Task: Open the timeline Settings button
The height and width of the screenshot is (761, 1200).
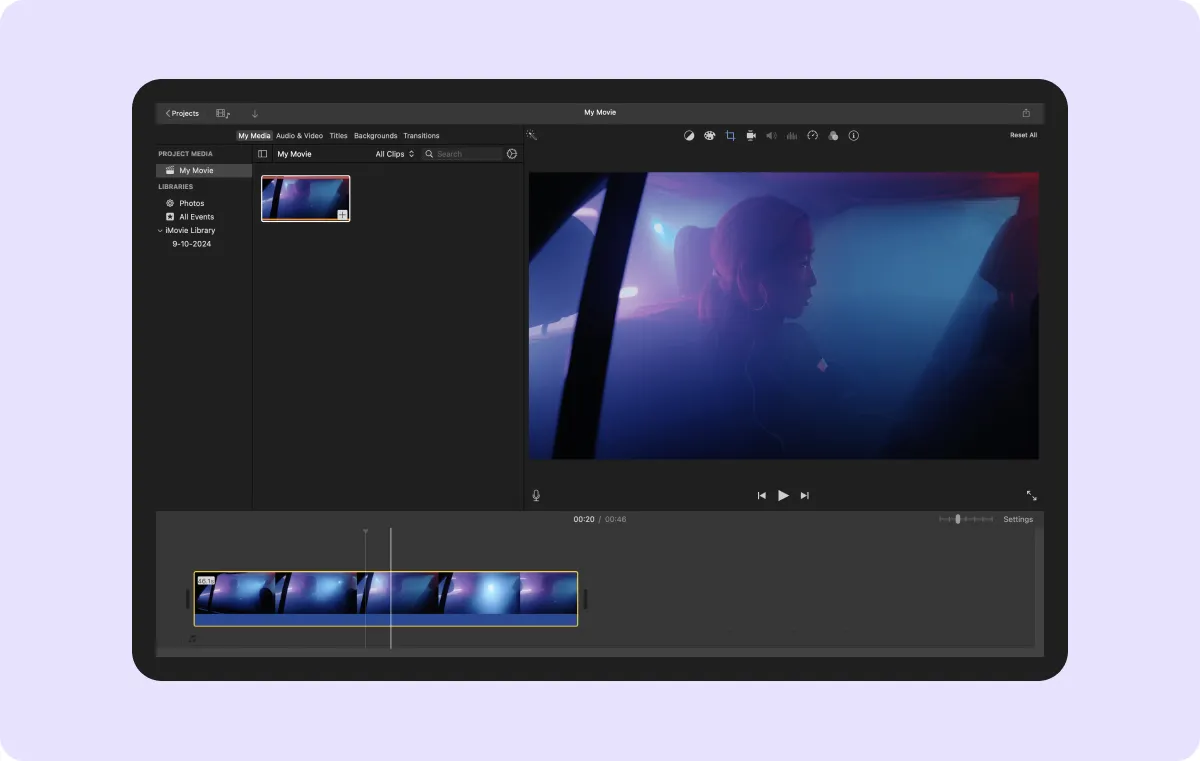Action: [x=1018, y=519]
